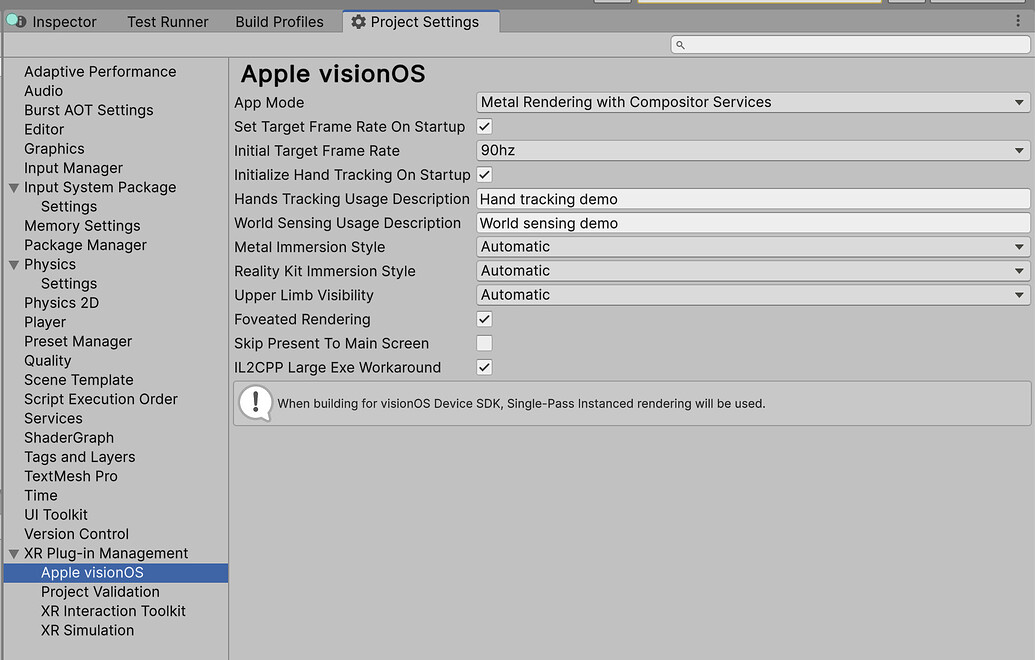Image resolution: width=1035 pixels, height=660 pixels.
Task: Open the Player settings from the sidebar
Action: (x=45, y=322)
